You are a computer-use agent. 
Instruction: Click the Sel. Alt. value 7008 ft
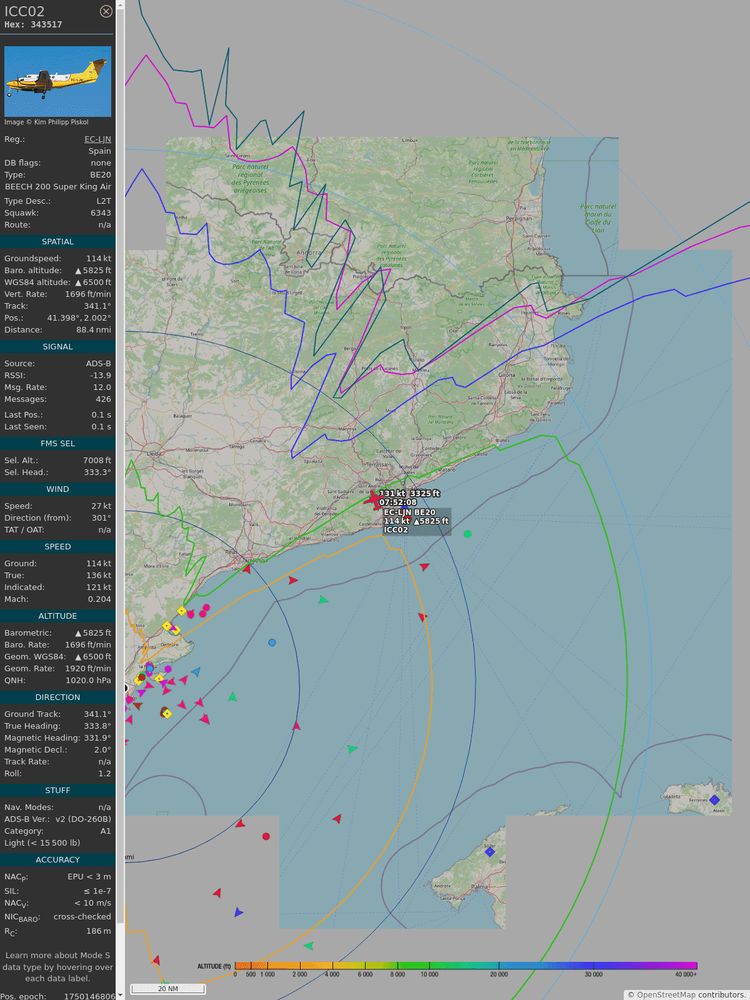(97, 460)
